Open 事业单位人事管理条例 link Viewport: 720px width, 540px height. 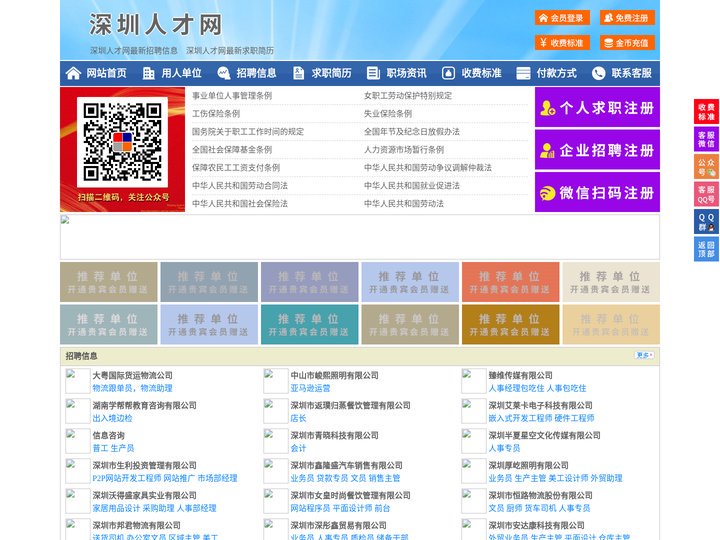pyautogui.click(x=232, y=96)
